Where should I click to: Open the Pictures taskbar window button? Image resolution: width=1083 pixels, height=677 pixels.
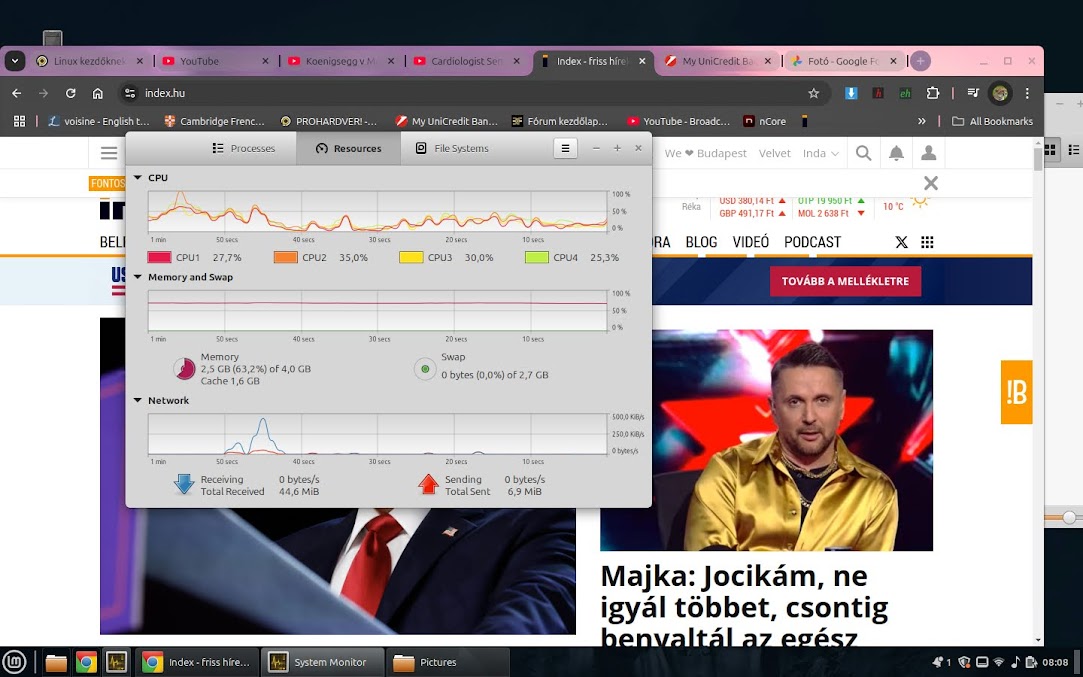point(447,662)
